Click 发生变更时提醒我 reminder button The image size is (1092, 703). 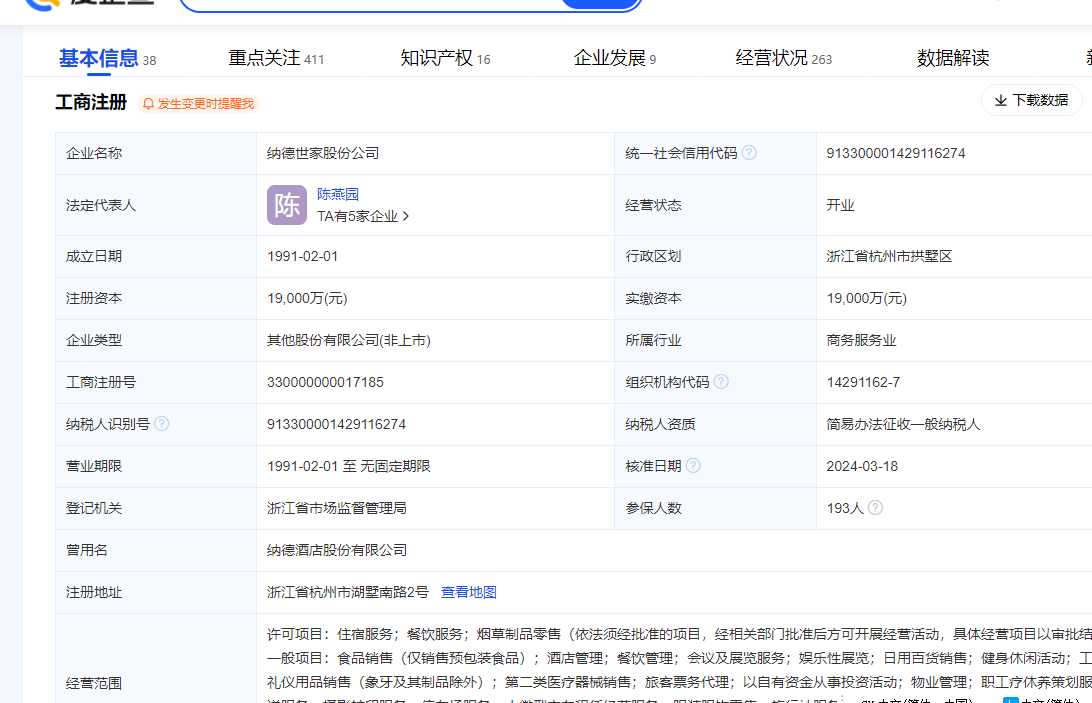point(198,104)
